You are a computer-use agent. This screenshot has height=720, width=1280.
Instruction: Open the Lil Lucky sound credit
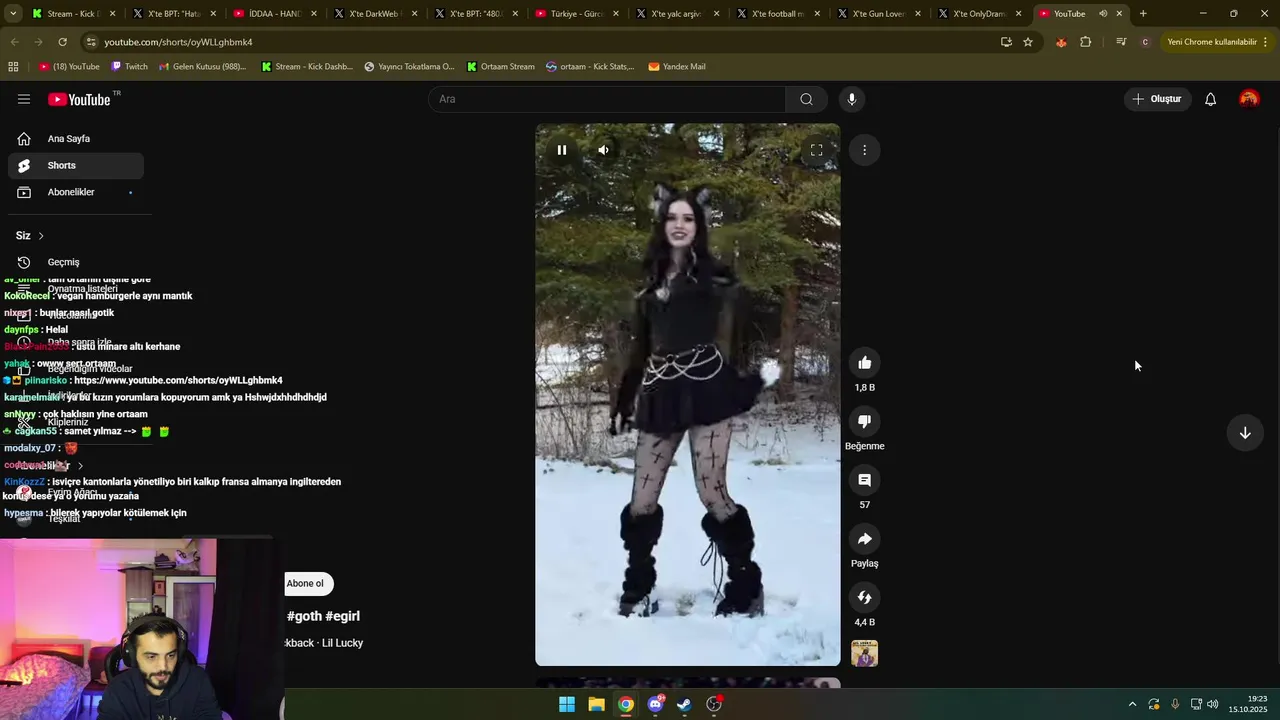pyautogui.click(x=342, y=643)
